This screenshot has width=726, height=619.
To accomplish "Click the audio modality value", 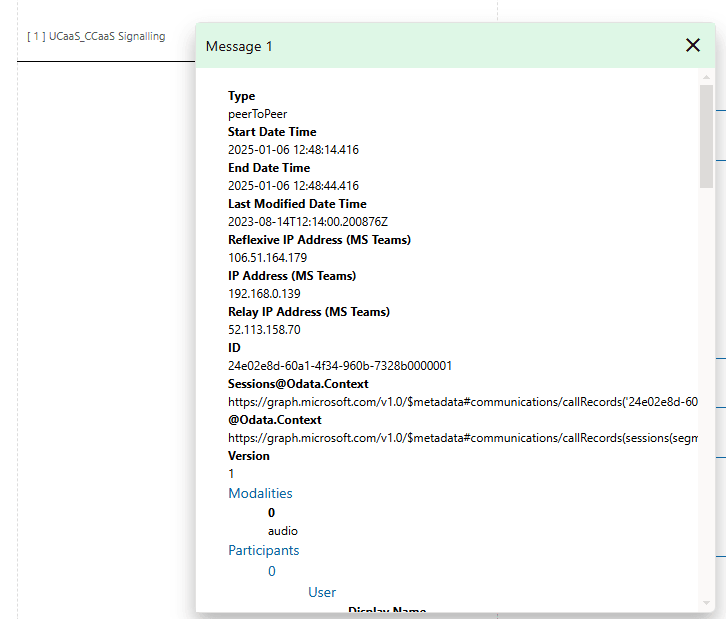I will click(282, 531).
